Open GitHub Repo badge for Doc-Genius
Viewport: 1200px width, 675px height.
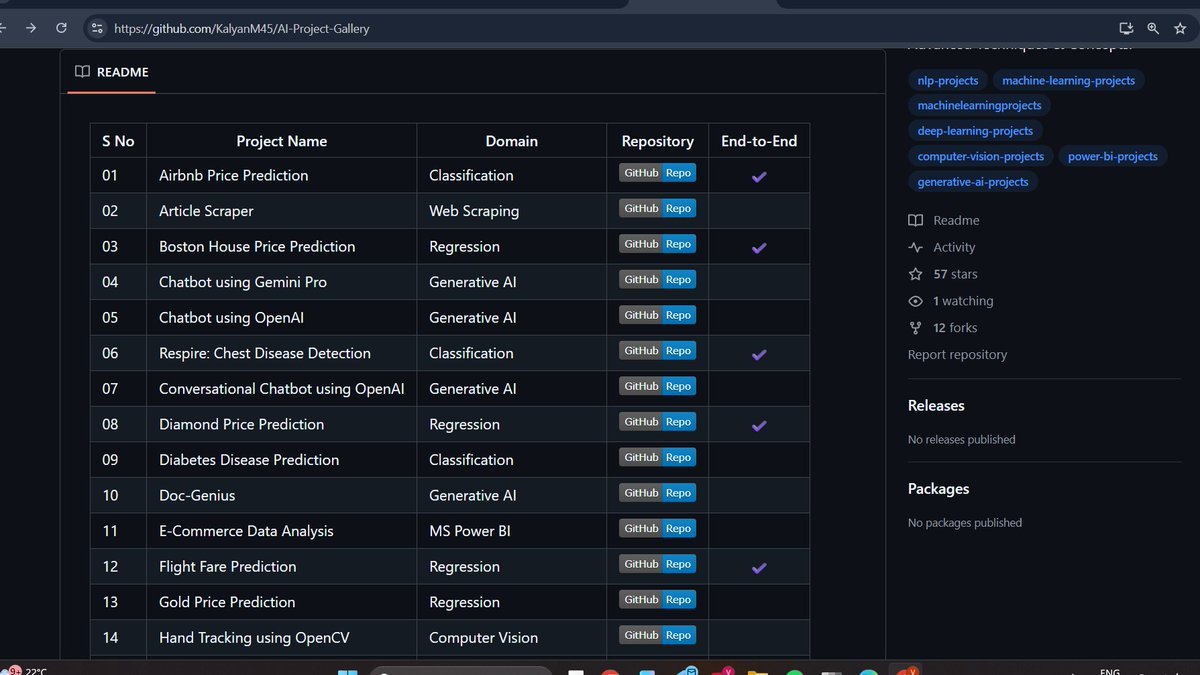(657, 493)
